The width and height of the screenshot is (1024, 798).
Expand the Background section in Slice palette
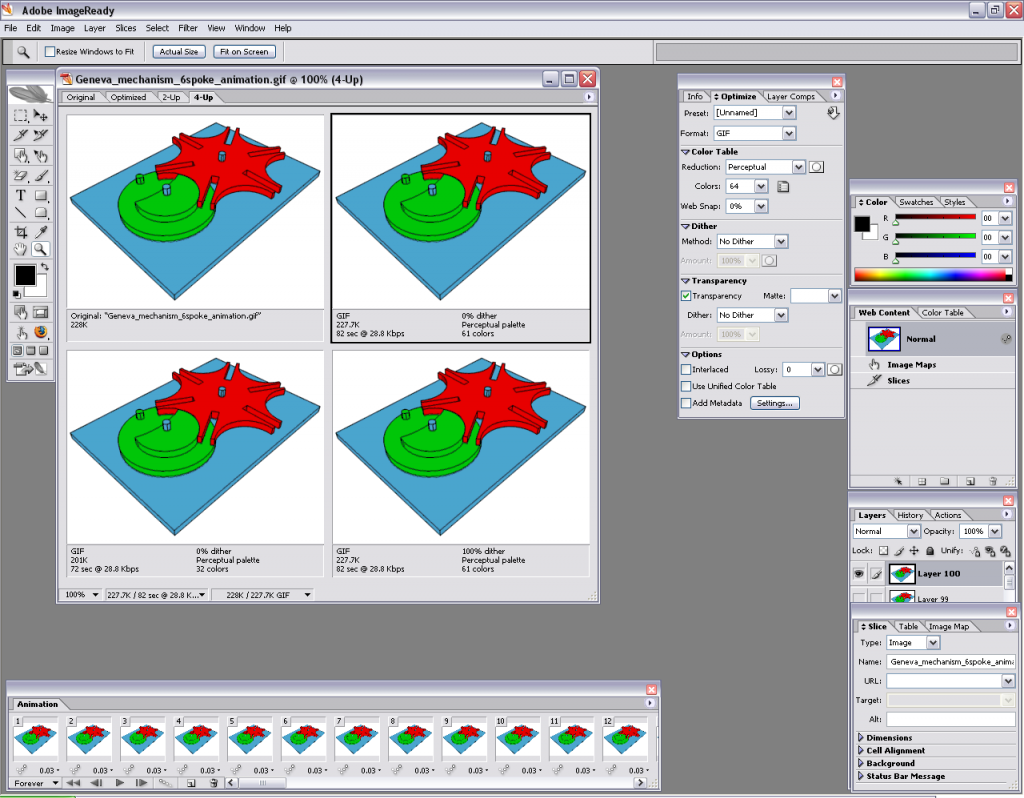pyautogui.click(x=861, y=763)
